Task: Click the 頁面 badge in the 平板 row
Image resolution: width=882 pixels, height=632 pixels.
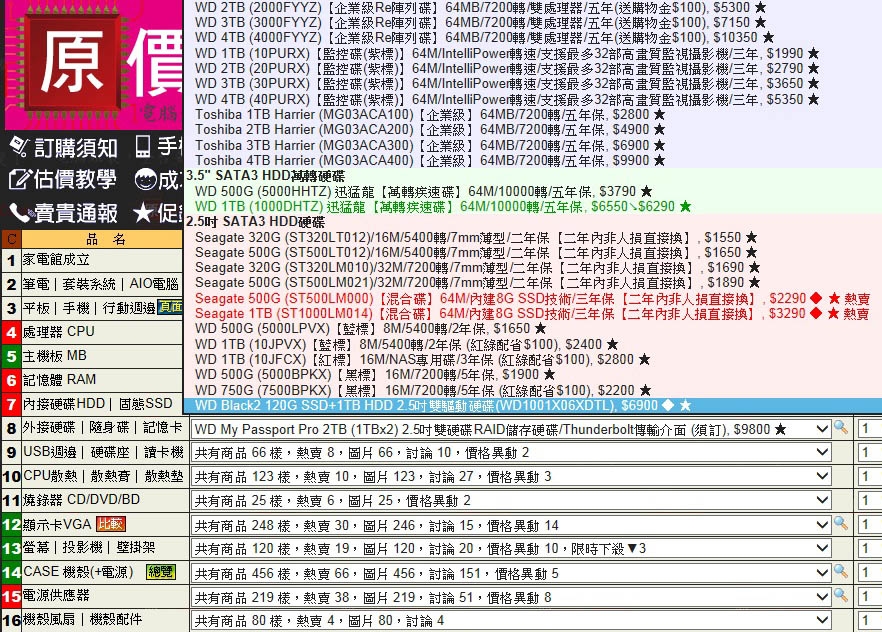Action: pyautogui.click(x=170, y=307)
